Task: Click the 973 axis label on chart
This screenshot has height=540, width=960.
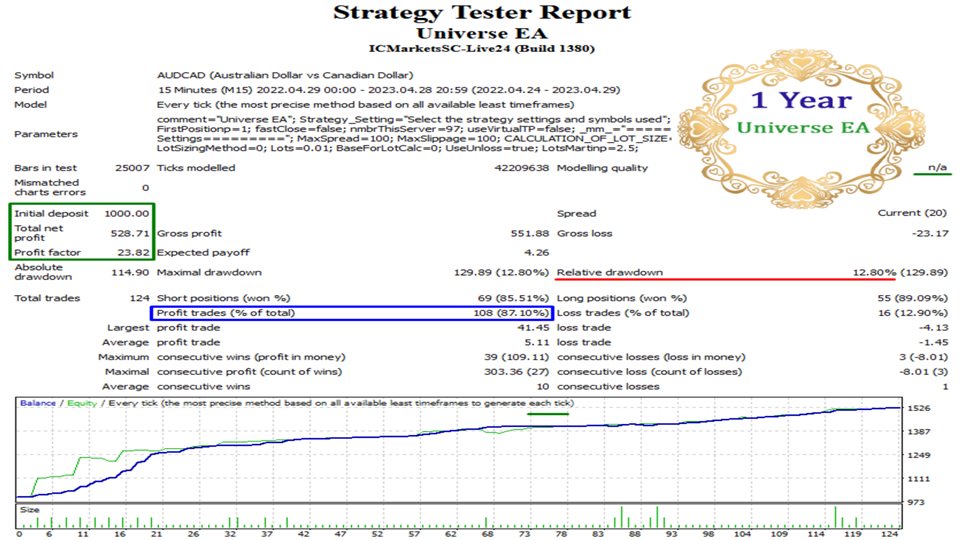Action: 917,502
